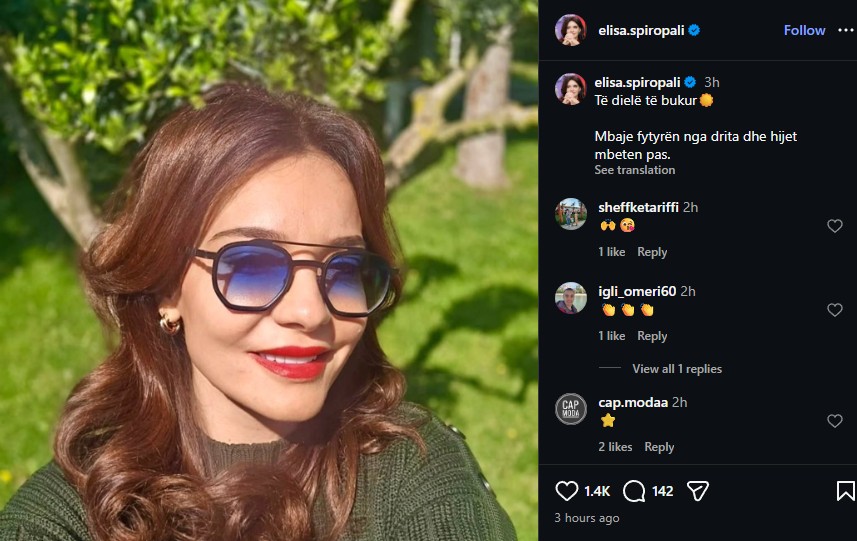Screen dimensions: 857x541
Task: Click See translation under the caption
Action: tap(634, 170)
